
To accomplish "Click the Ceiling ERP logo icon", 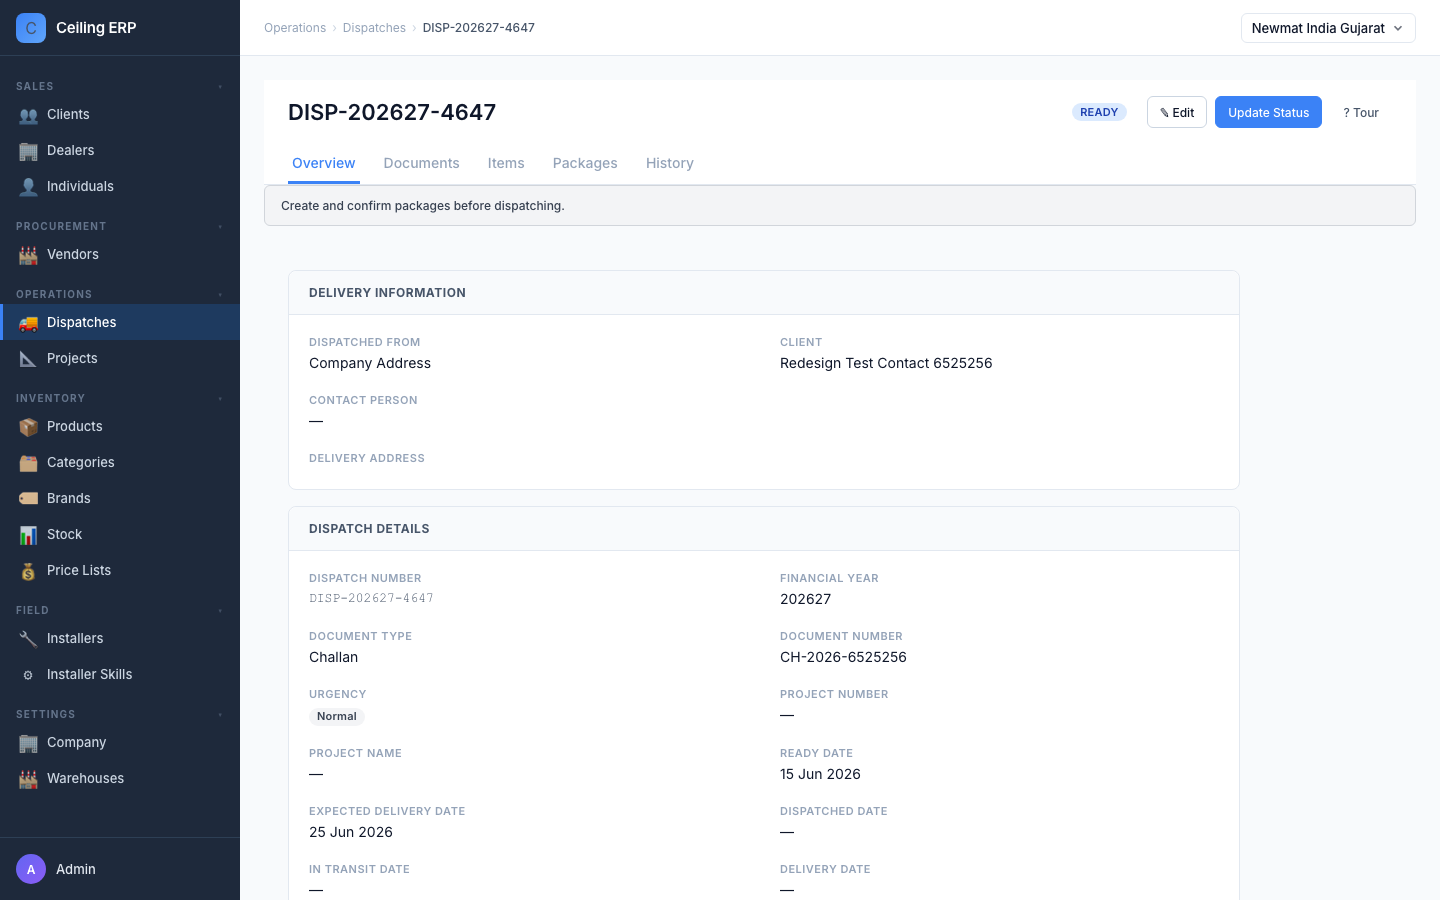I will click(x=31, y=28).
